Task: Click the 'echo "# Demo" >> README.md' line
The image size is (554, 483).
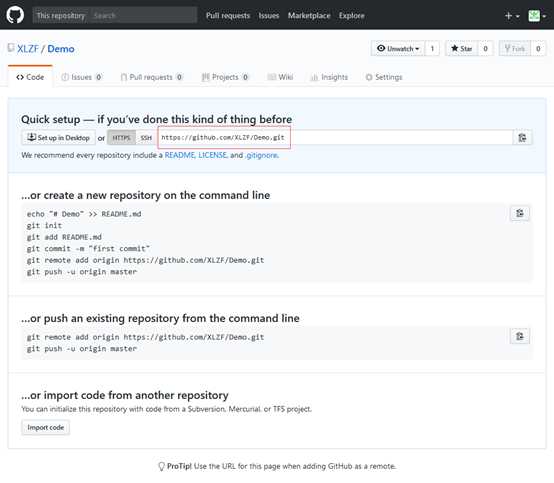Action: [x=84, y=214]
